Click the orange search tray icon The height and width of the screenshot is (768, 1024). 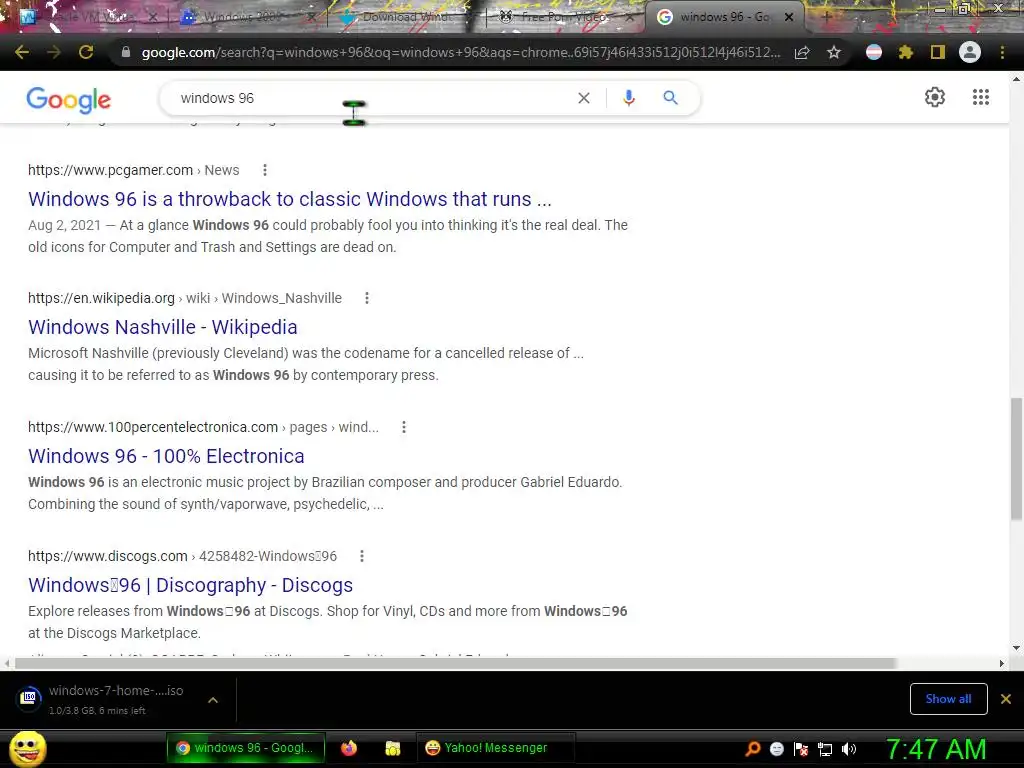[753, 749]
